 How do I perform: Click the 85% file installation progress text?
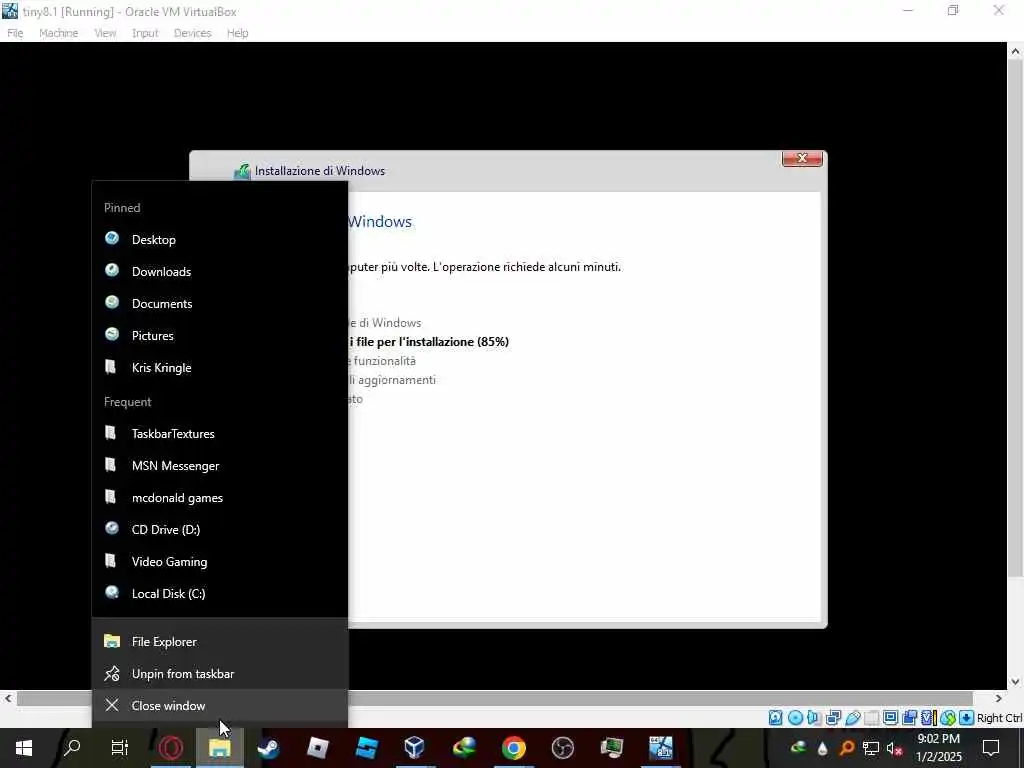pos(428,342)
